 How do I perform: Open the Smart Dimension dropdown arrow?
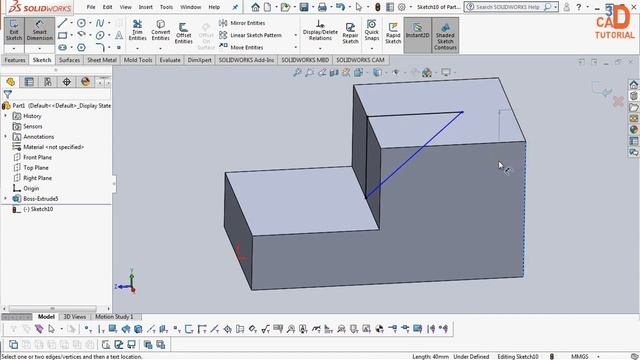tap(40, 49)
